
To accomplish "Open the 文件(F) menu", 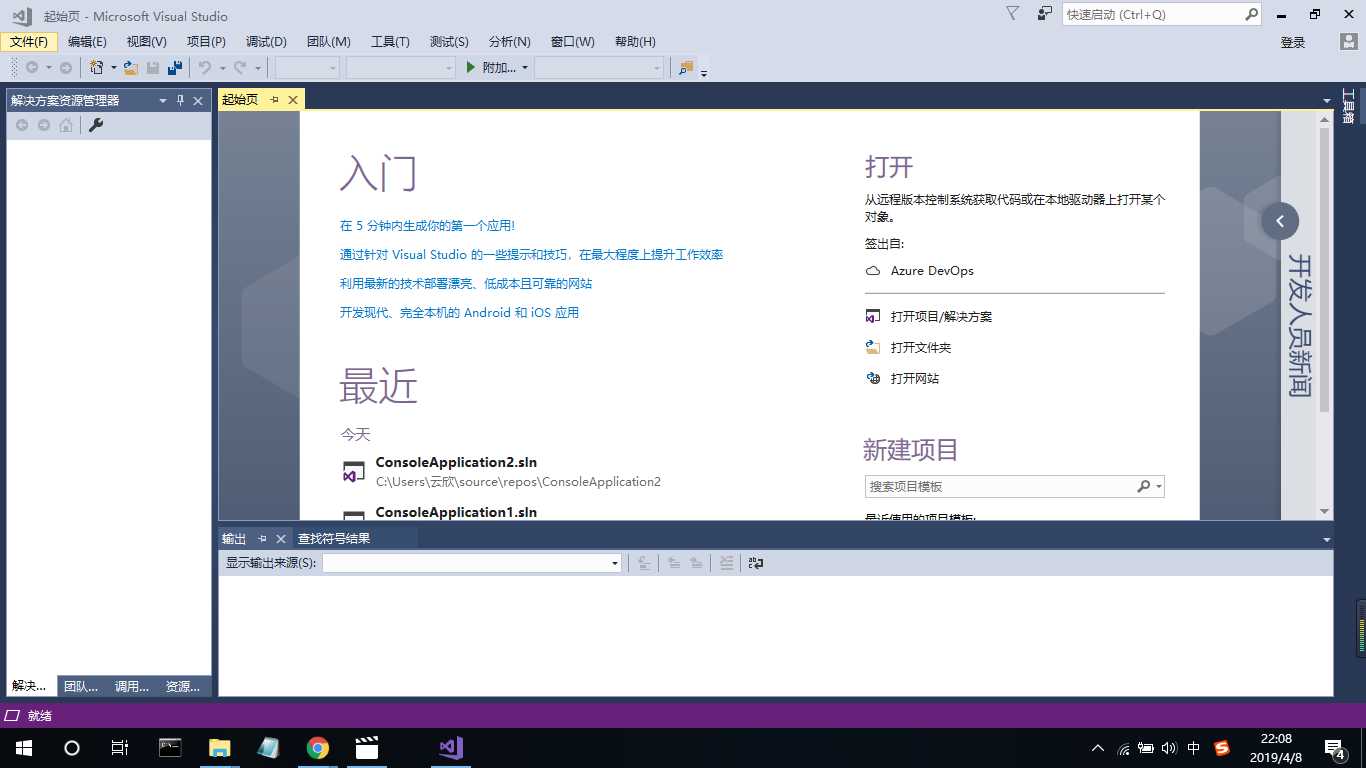I will pyautogui.click(x=29, y=42).
